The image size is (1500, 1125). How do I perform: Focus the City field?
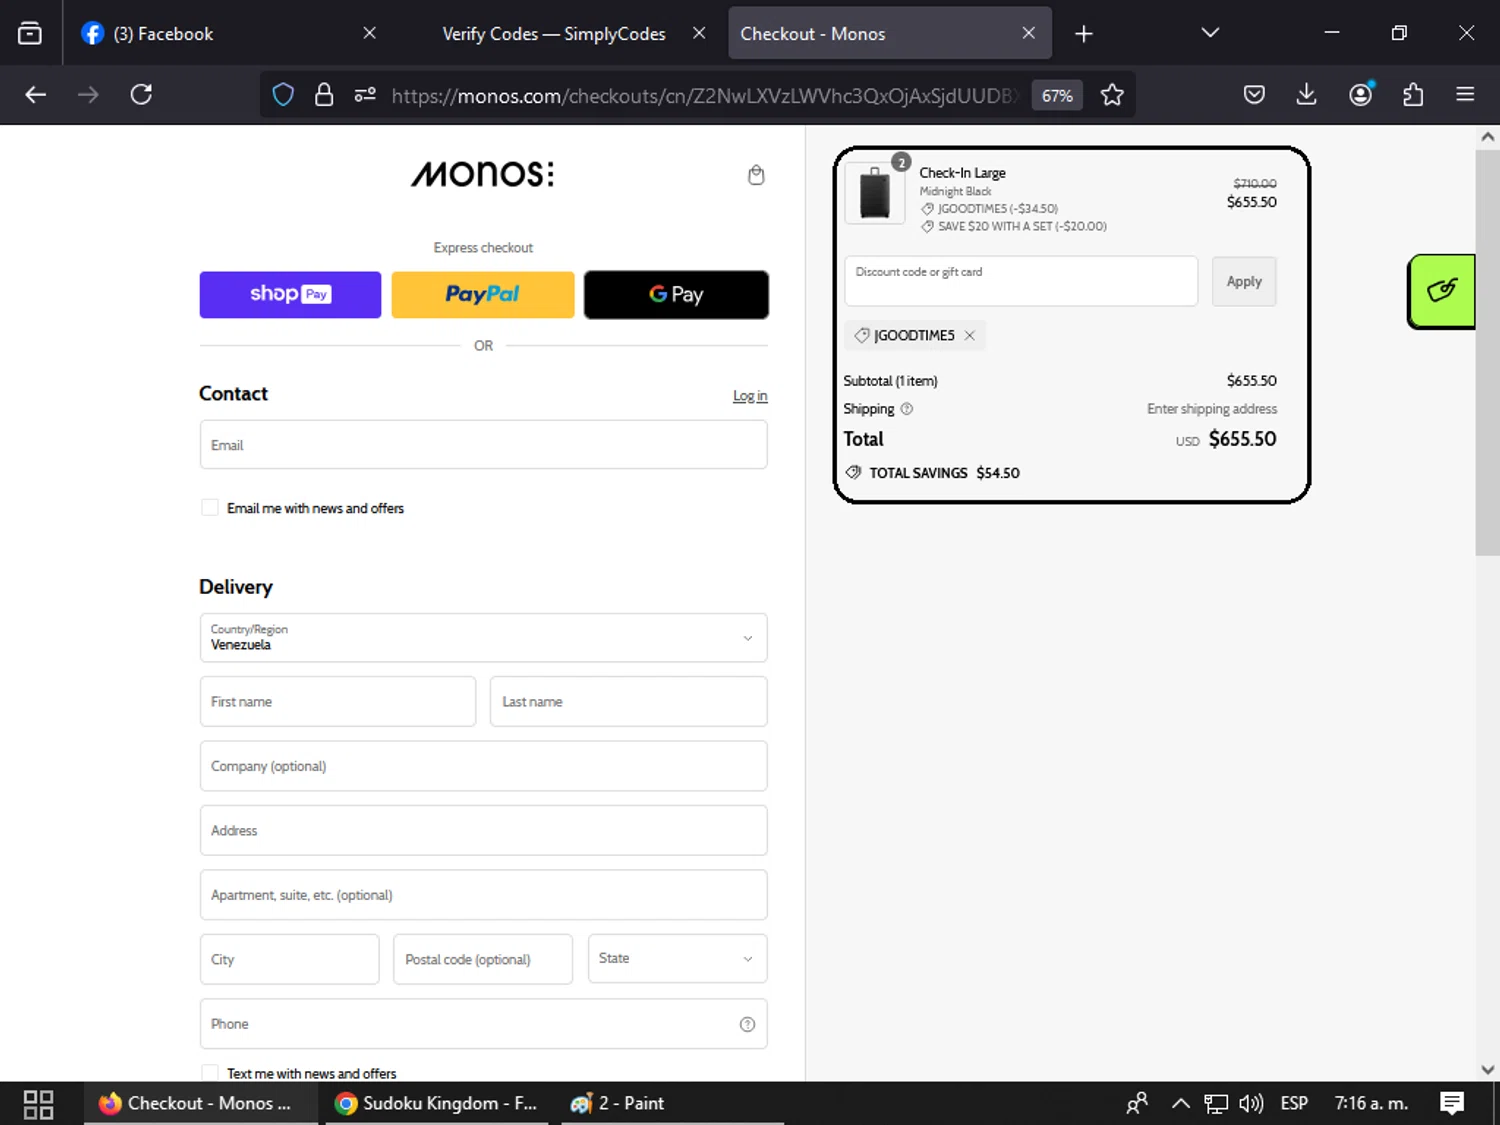click(x=289, y=959)
